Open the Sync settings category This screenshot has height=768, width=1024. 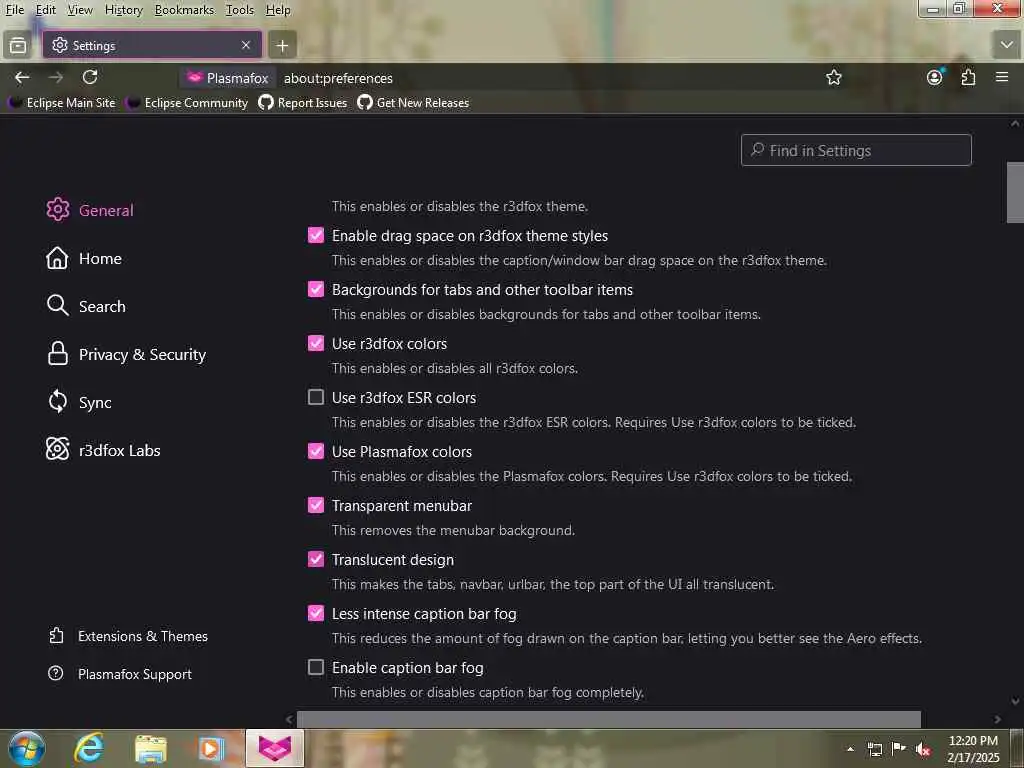tap(79, 402)
